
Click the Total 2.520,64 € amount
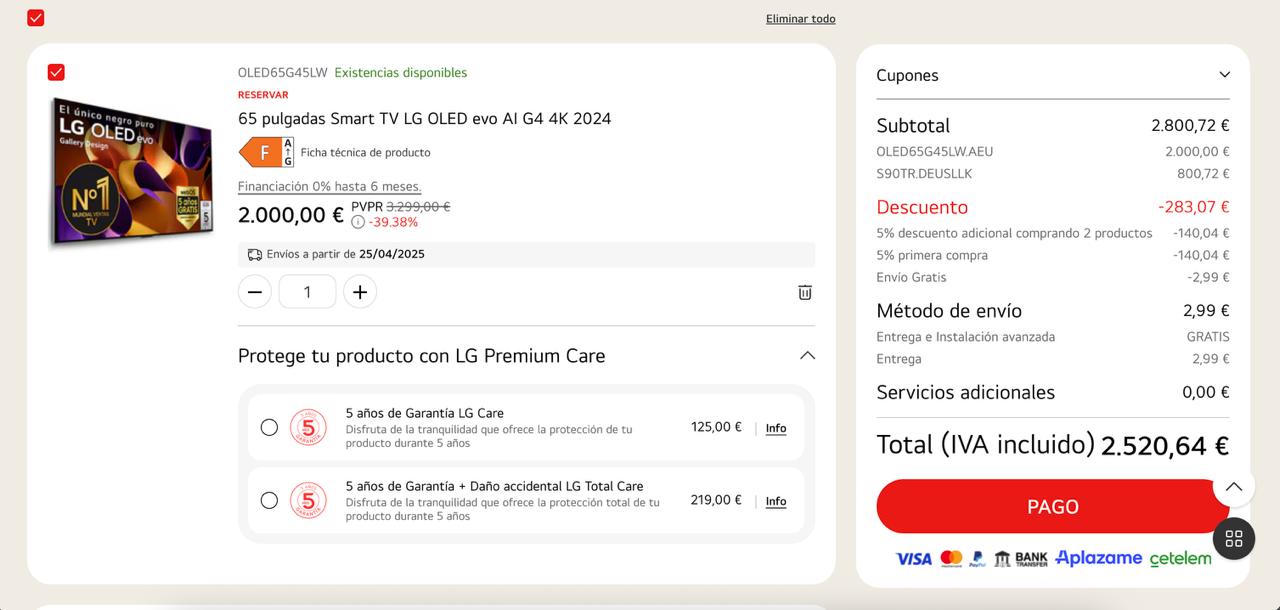(1165, 446)
